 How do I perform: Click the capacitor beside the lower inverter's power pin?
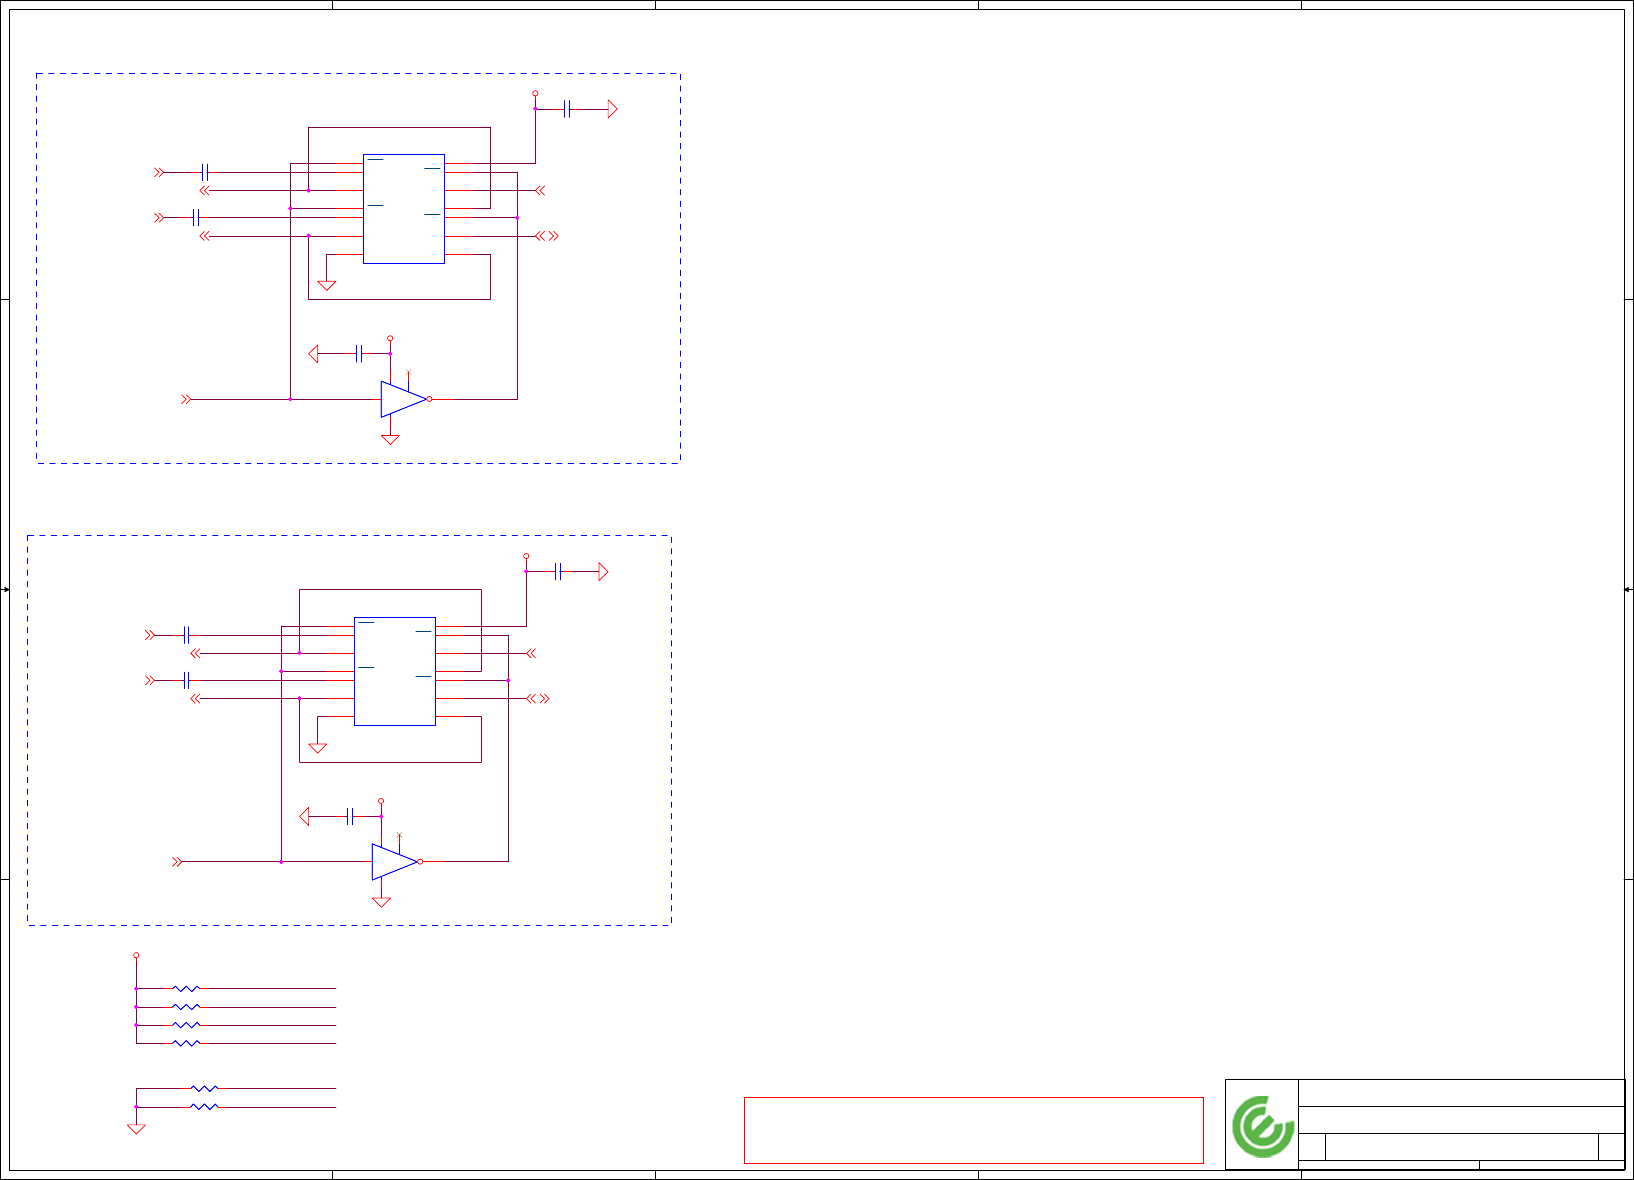(349, 817)
